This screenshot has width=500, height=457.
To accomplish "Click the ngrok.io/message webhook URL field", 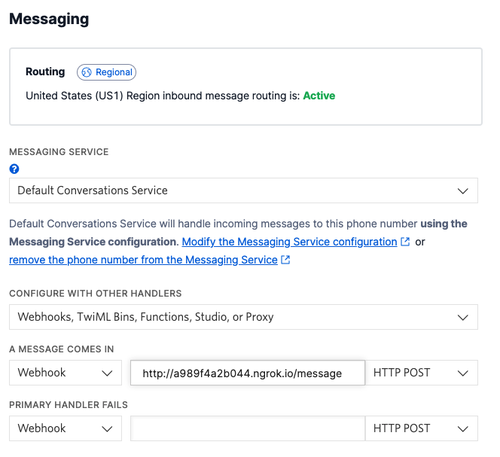I will [x=248, y=373].
